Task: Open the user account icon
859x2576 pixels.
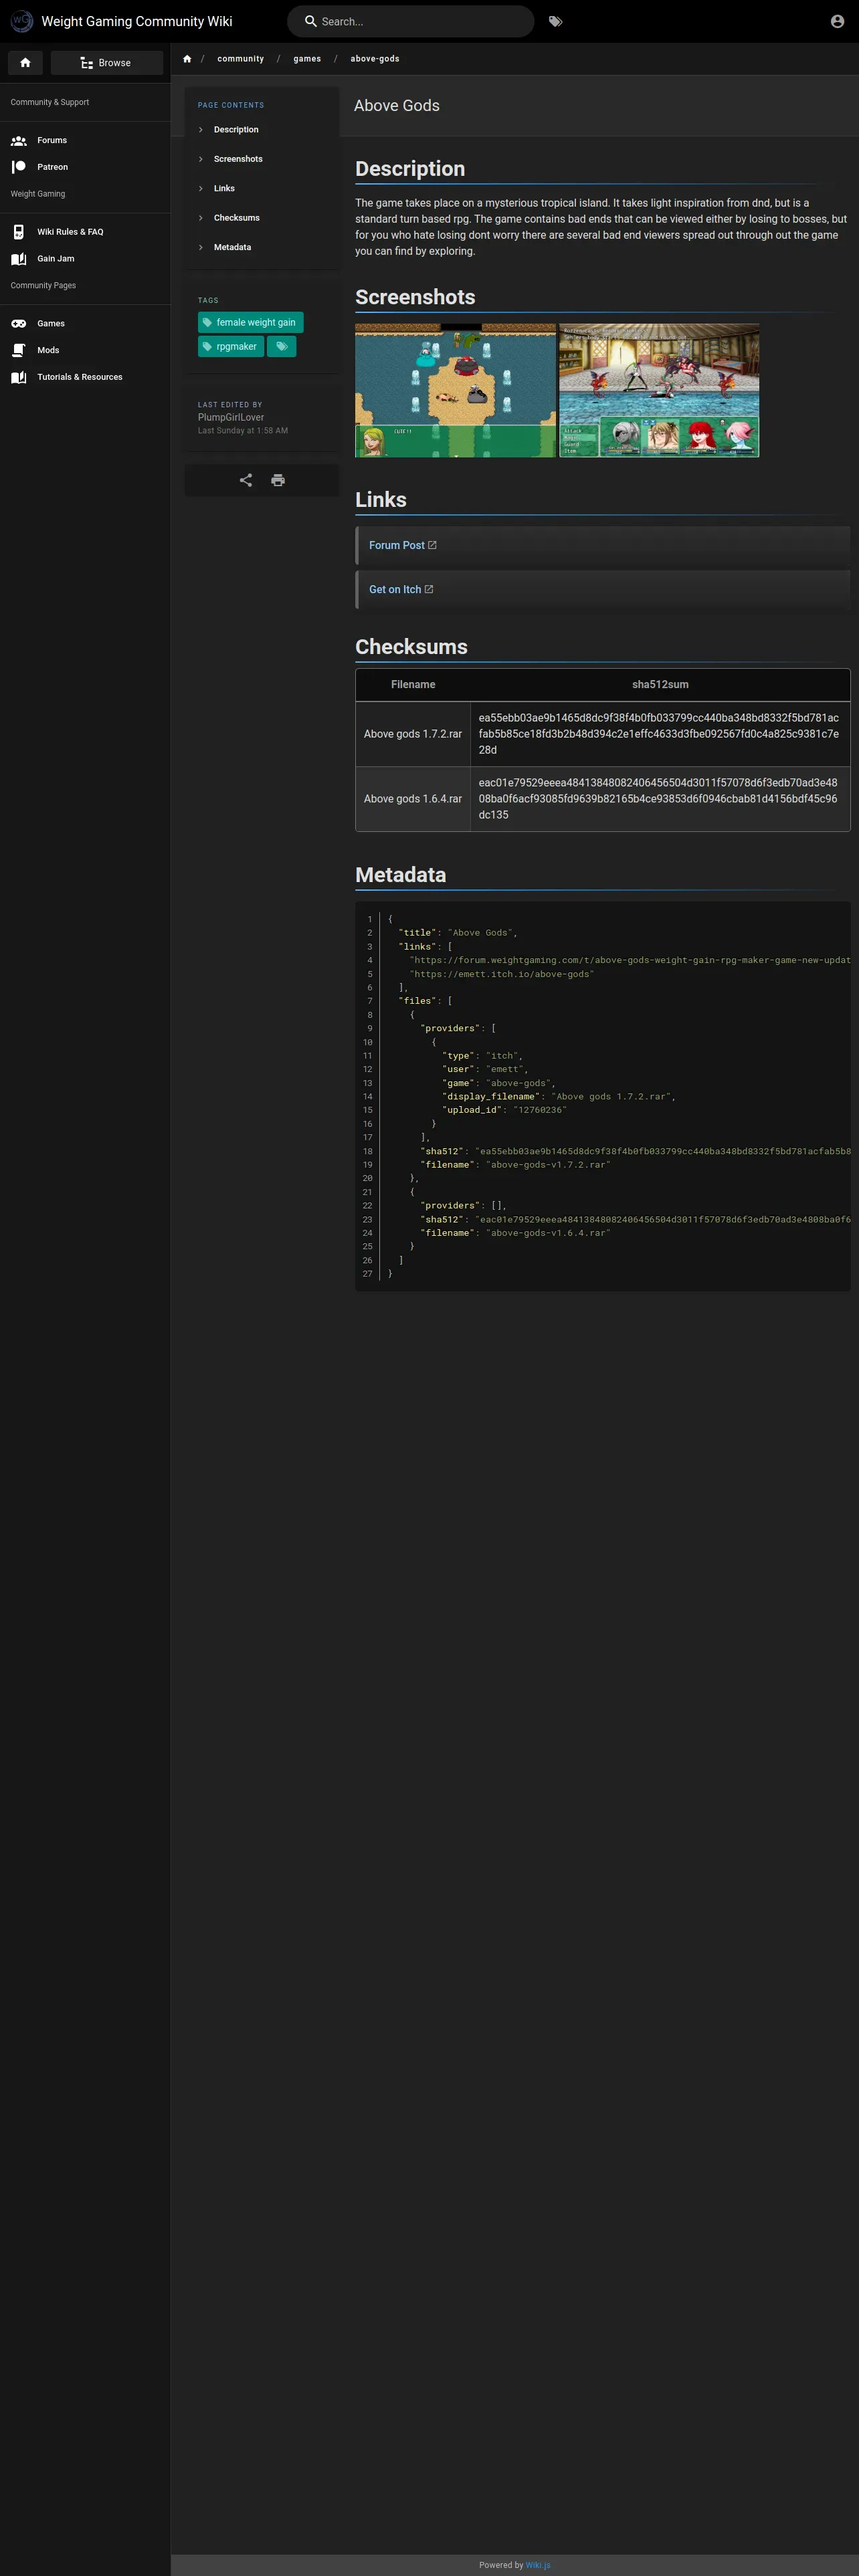Action: [837, 21]
